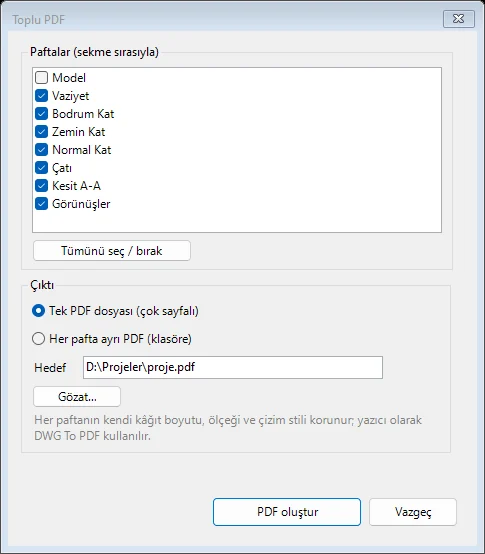
Task: Check the Model layout checkbox
Action: click(x=41, y=78)
